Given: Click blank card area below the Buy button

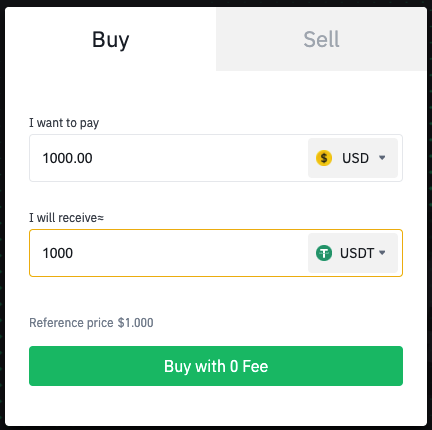Looking at the screenshot, I should [x=216, y=405].
